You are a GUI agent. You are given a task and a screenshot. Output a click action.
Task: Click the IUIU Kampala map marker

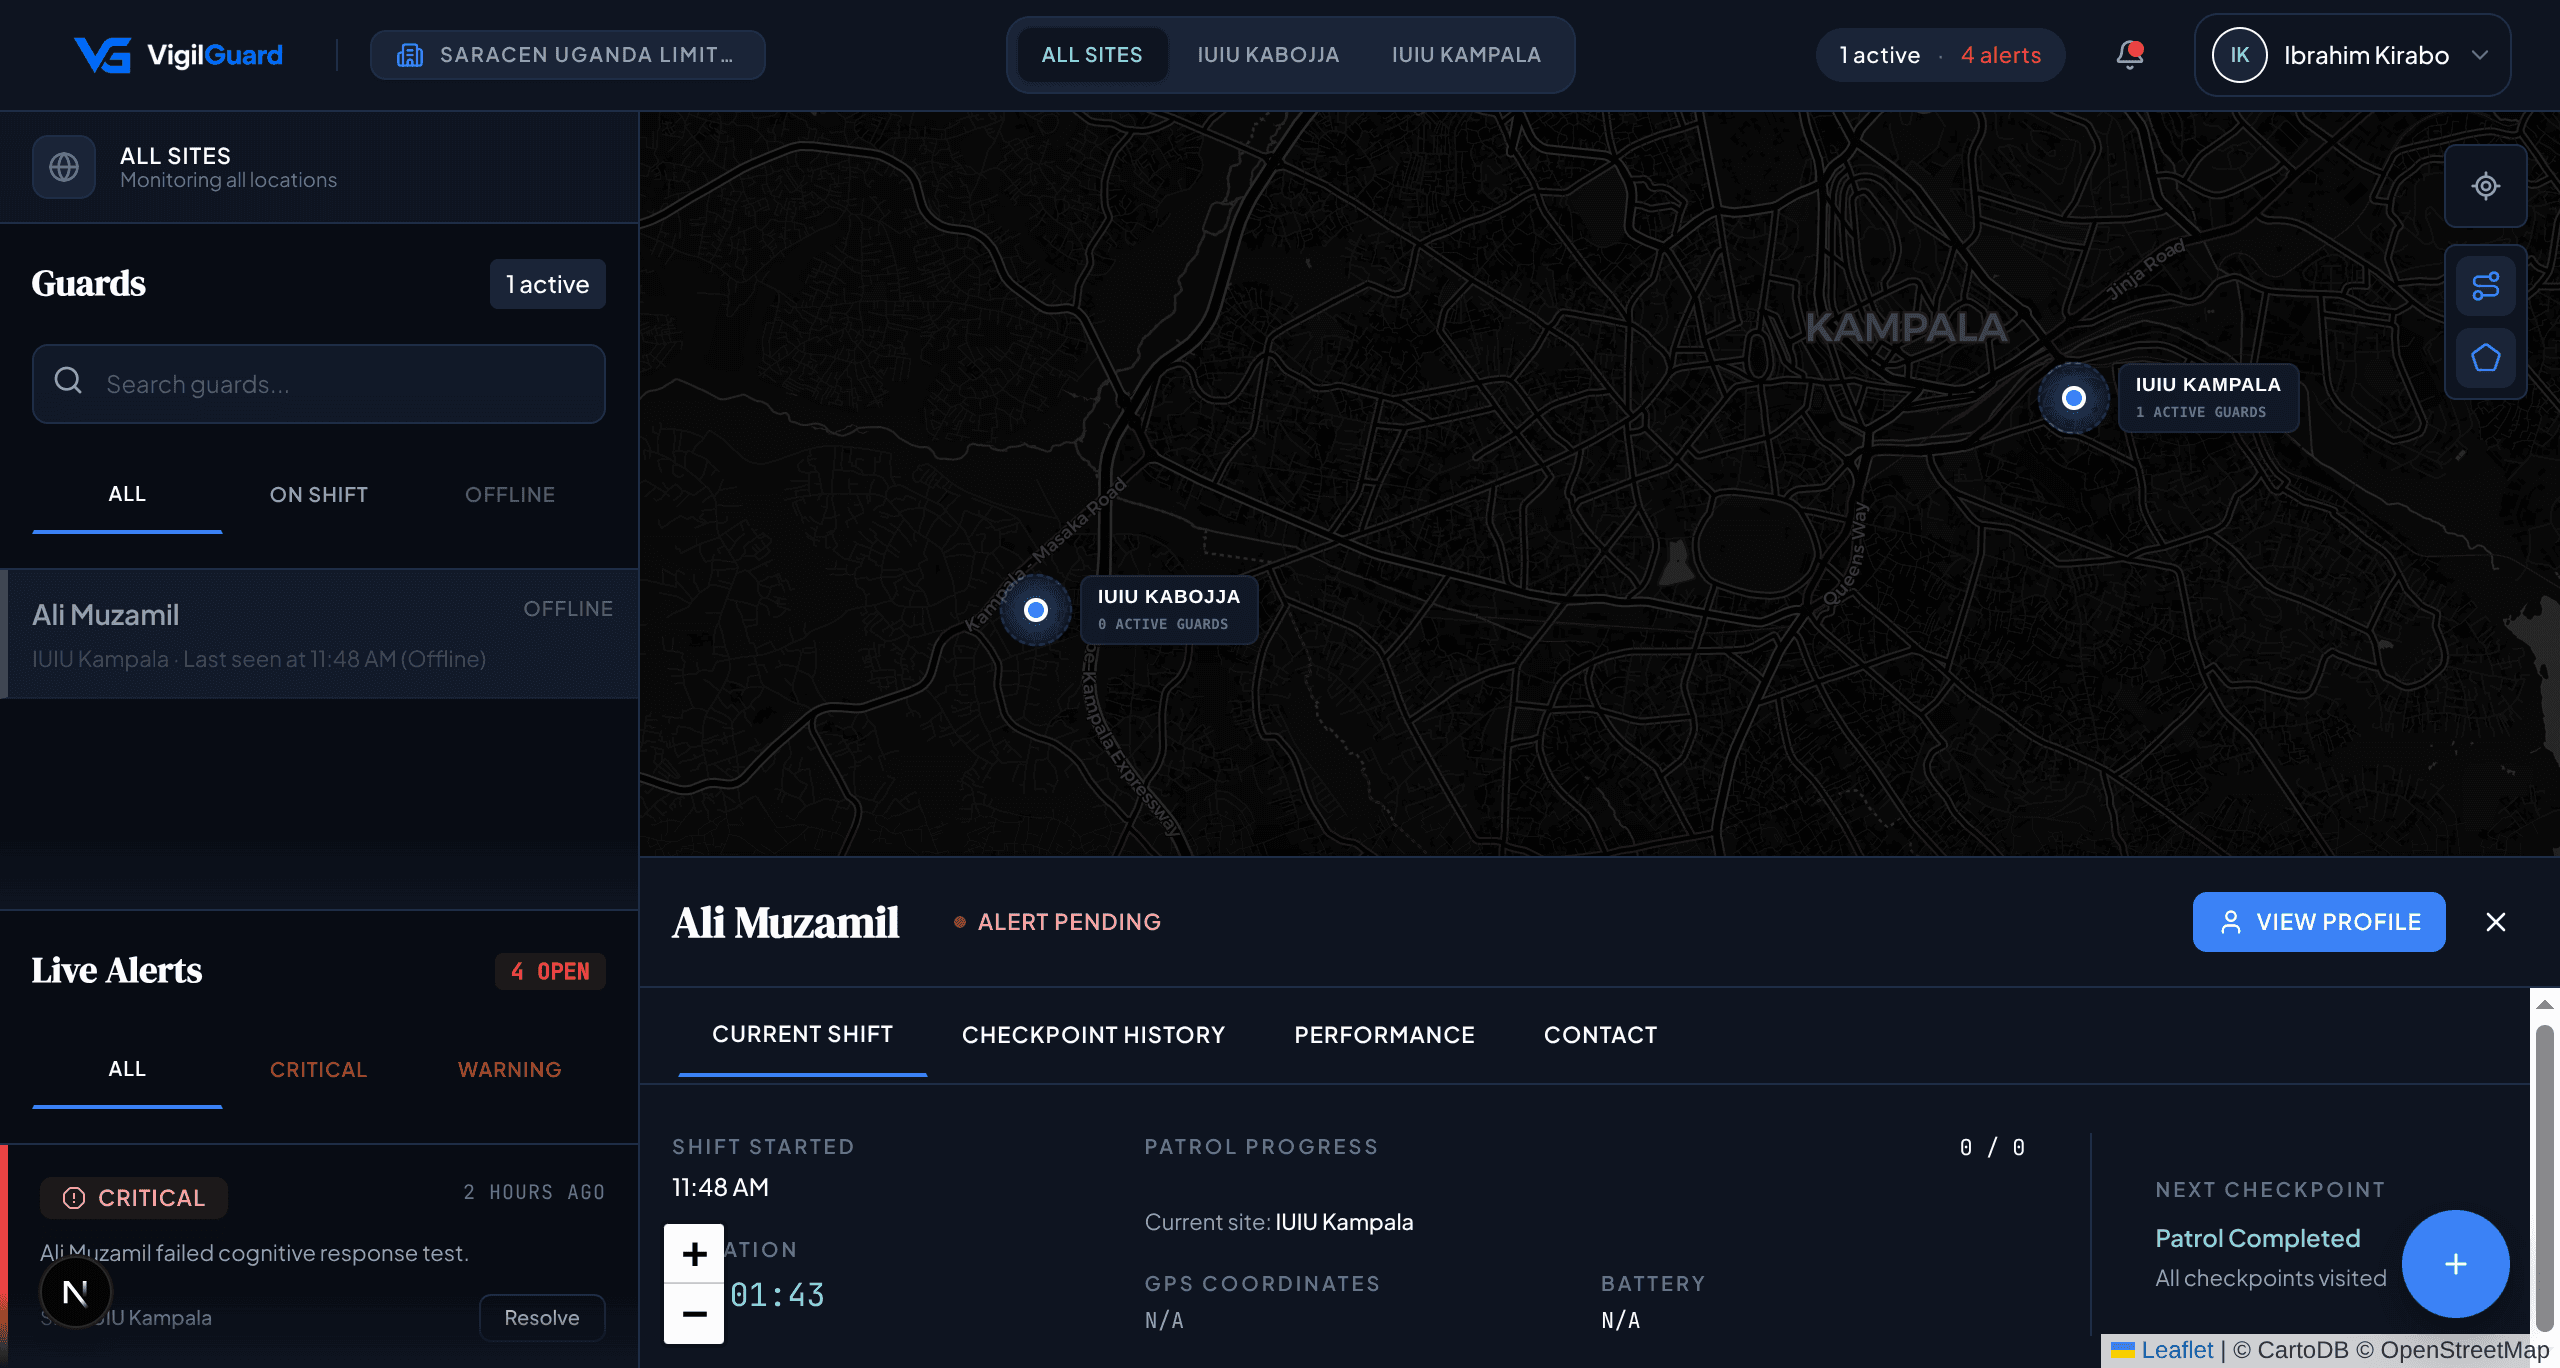2073,398
